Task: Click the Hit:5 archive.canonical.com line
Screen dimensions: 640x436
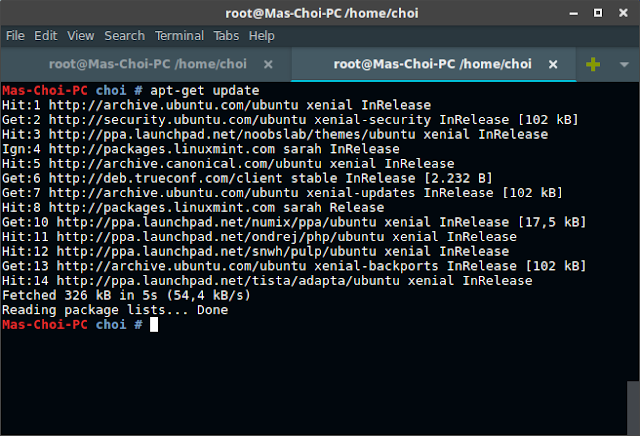Action: point(228,164)
